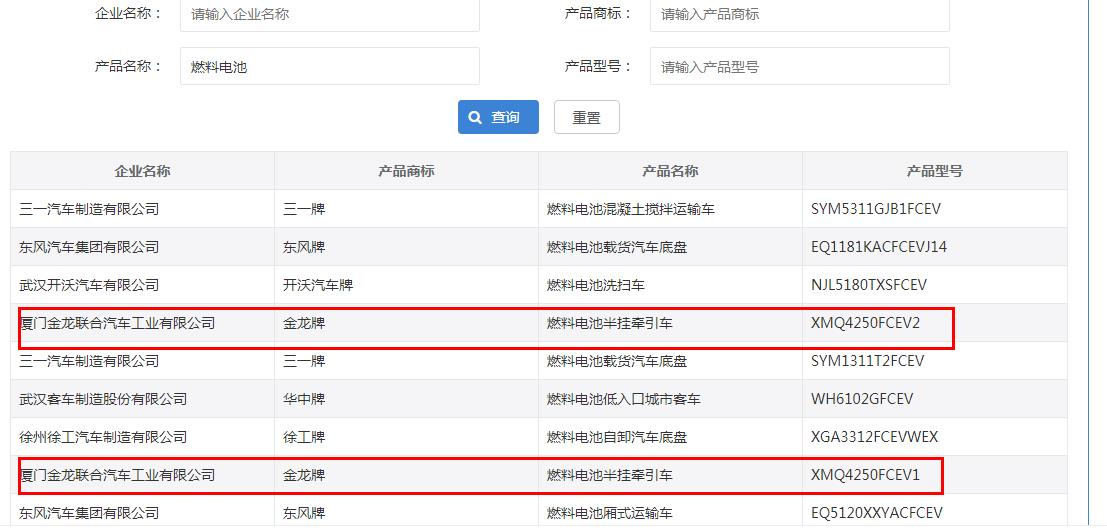Focus the 产品型号 input field

point(799,66)
